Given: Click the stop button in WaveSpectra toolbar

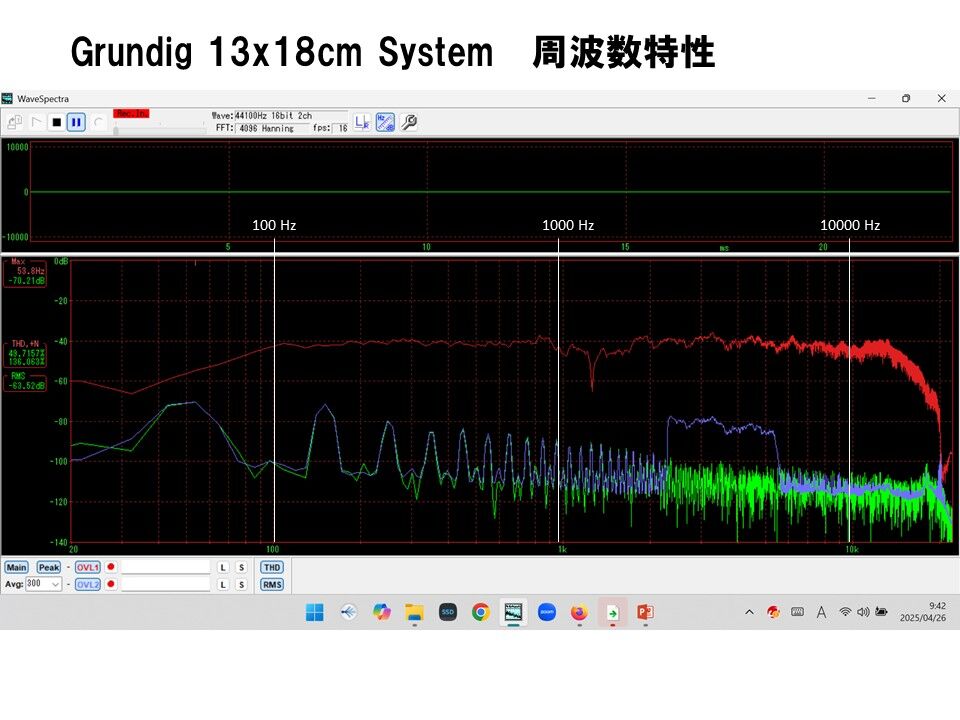Looking at the screenshot, I should [x=56, y=122].
